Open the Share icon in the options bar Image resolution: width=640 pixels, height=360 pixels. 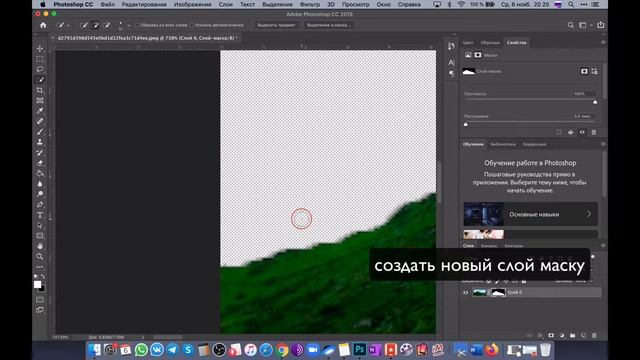point(600,25)
